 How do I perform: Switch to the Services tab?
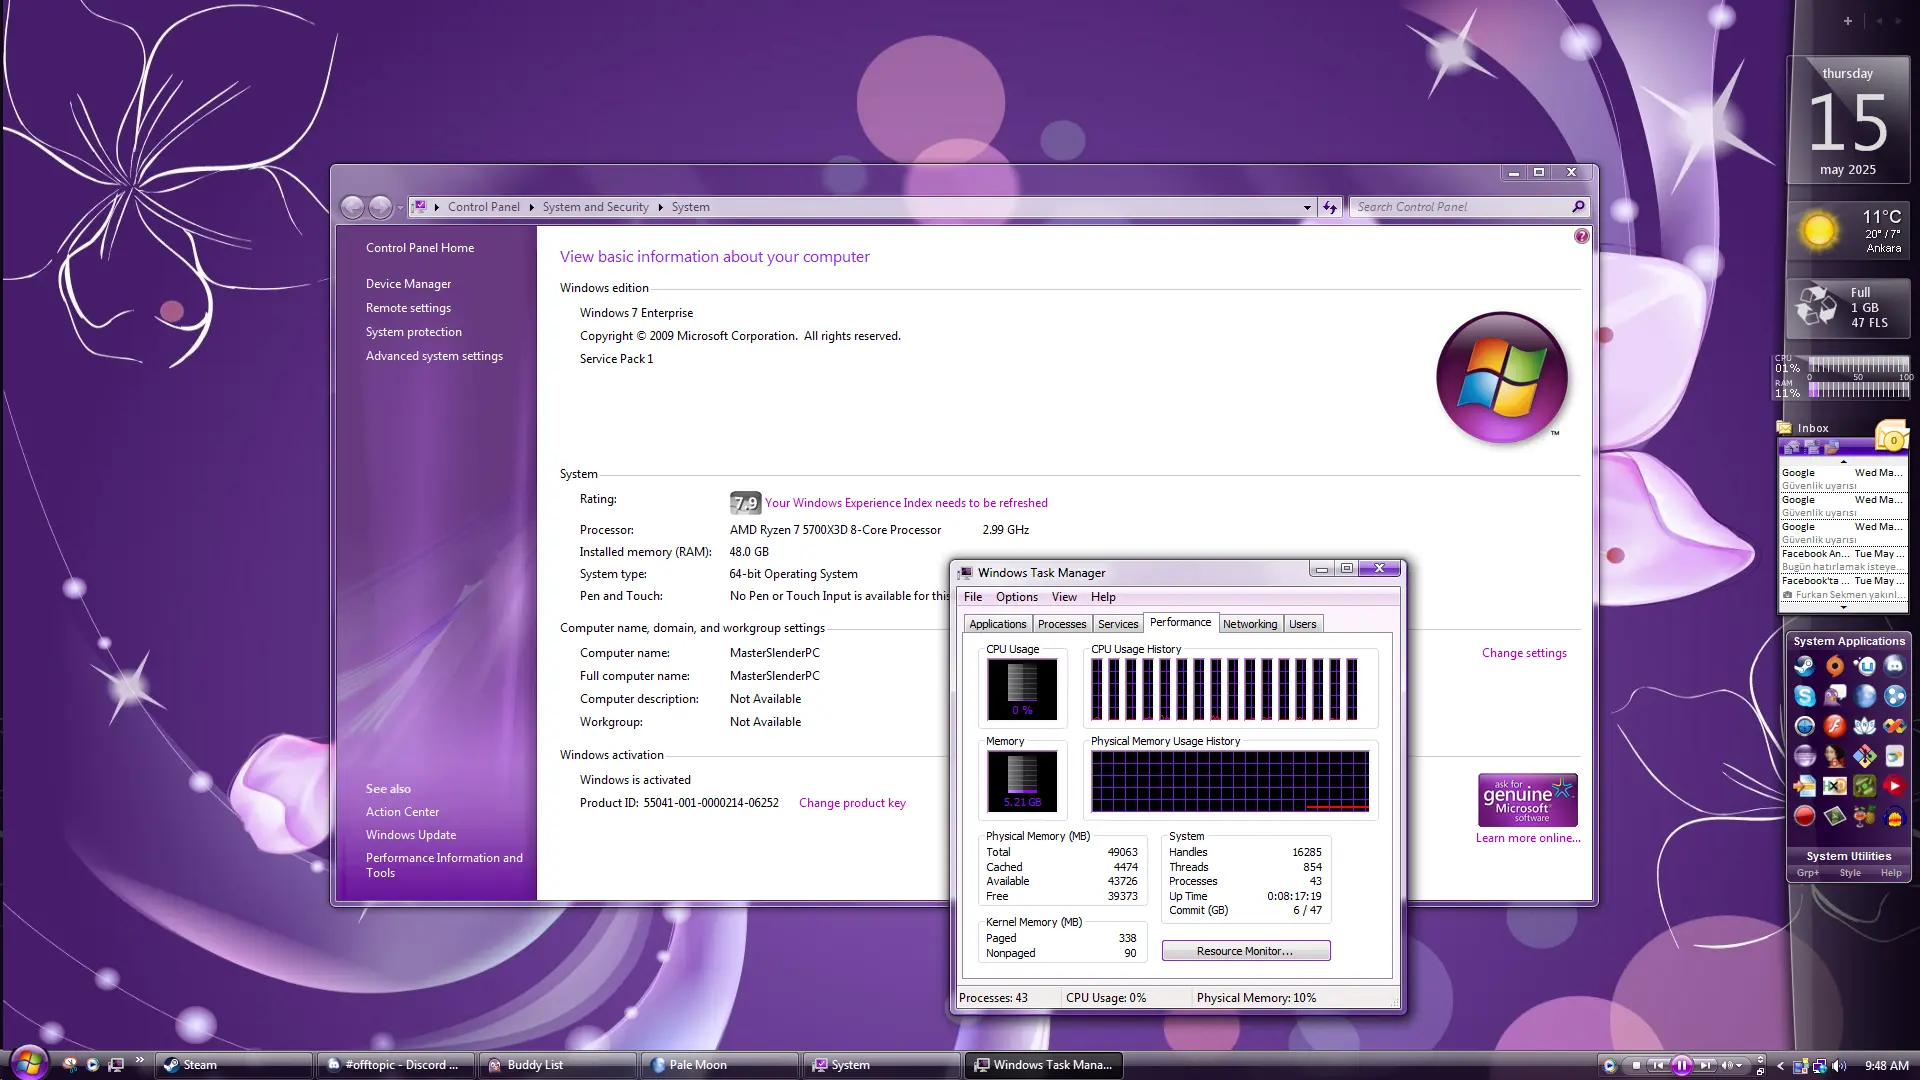pyautogui.click(x=1117, y=624)
